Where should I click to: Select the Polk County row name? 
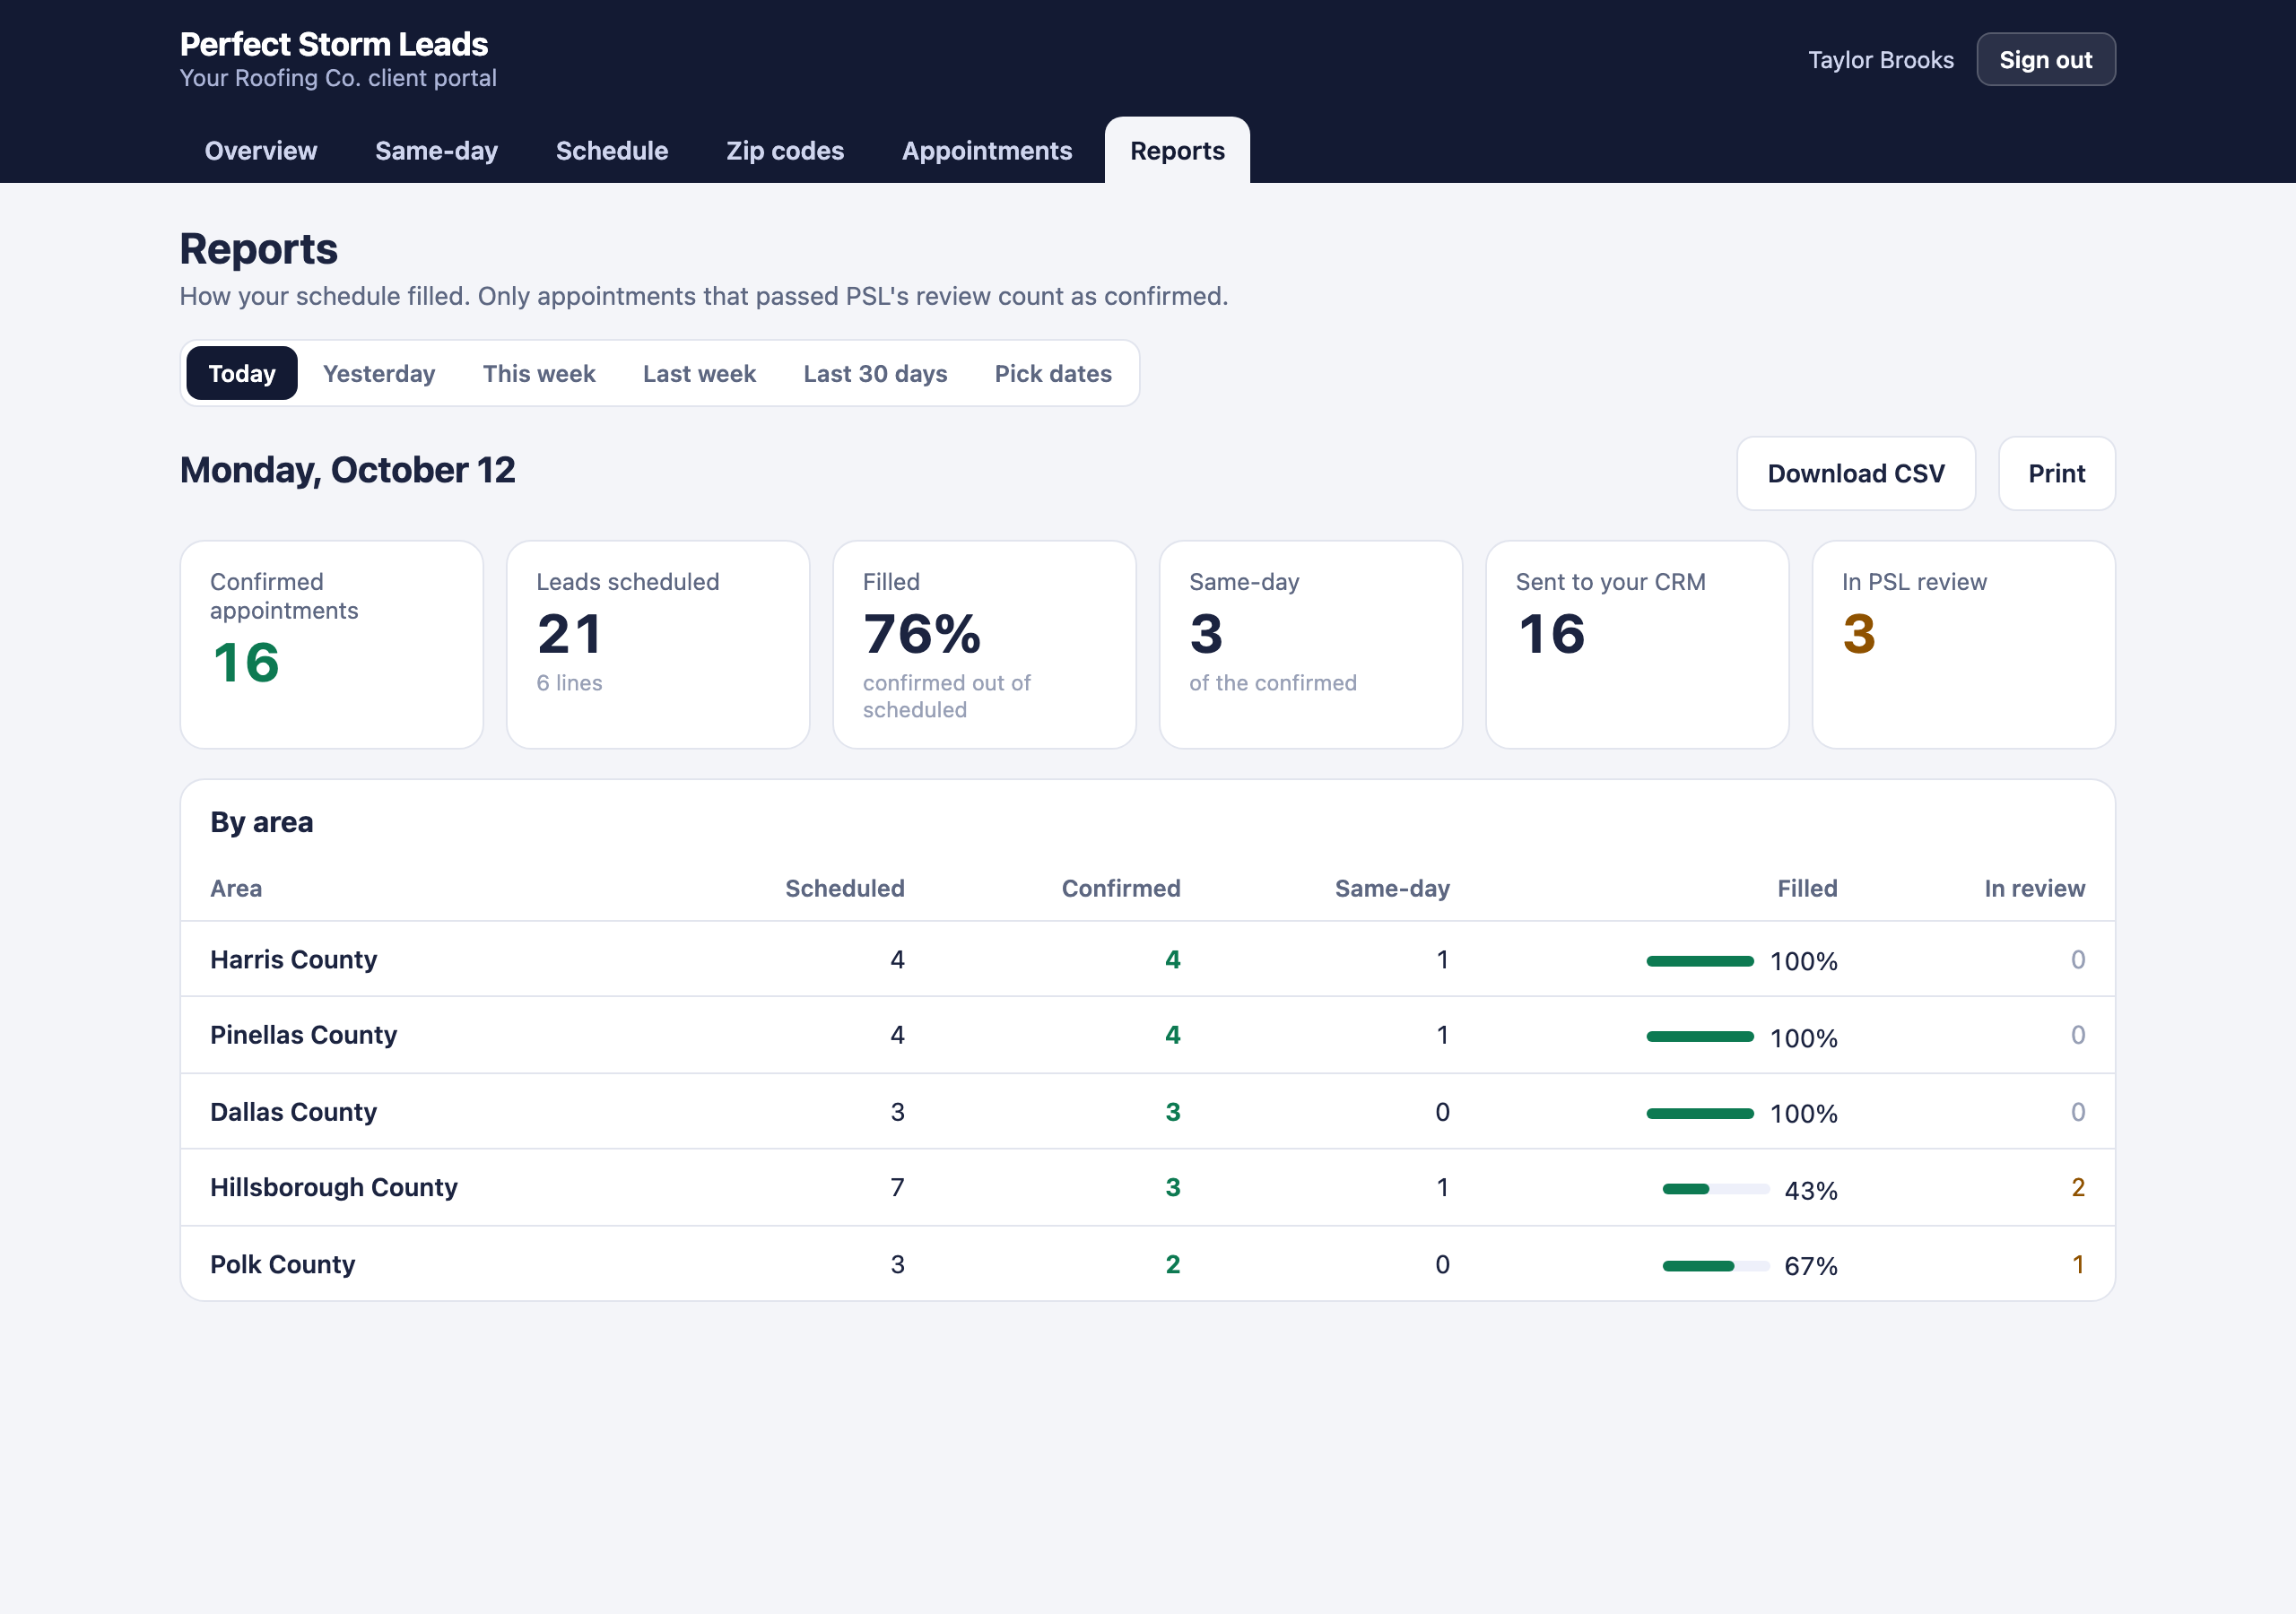[282, 1265]
